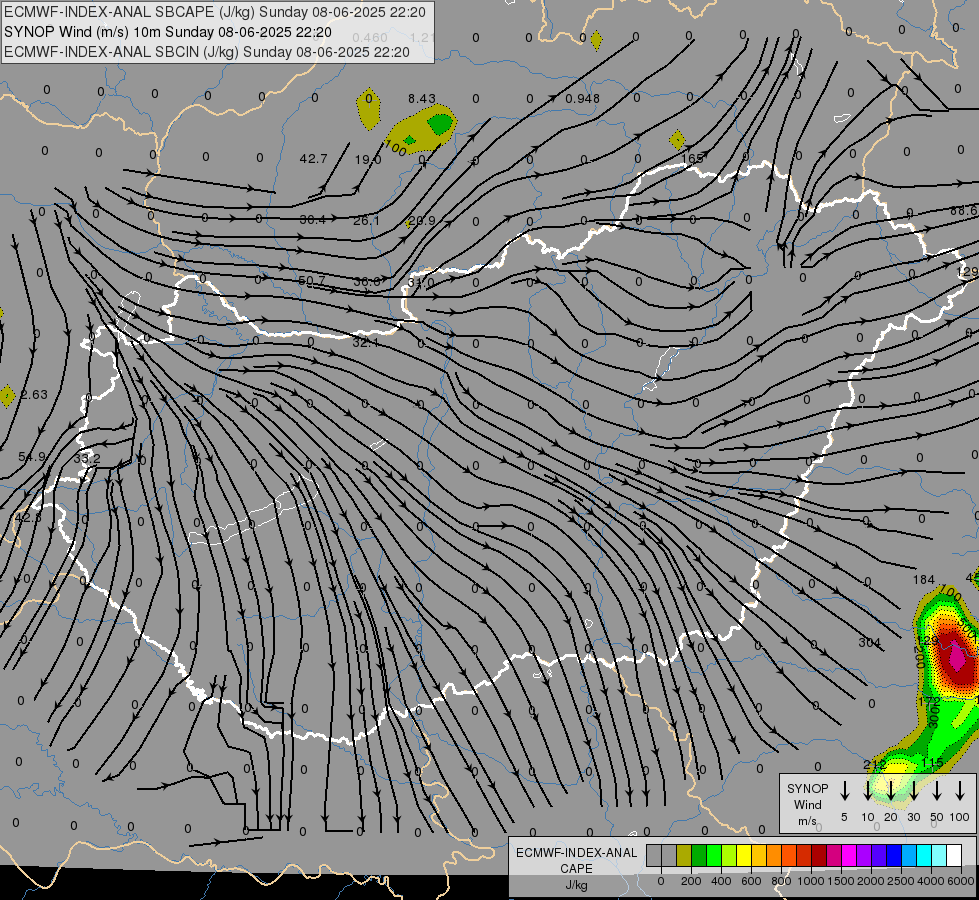Select the wind arrow above the 30 label
The height and width of the screenshot is (900, 979).
914,790
